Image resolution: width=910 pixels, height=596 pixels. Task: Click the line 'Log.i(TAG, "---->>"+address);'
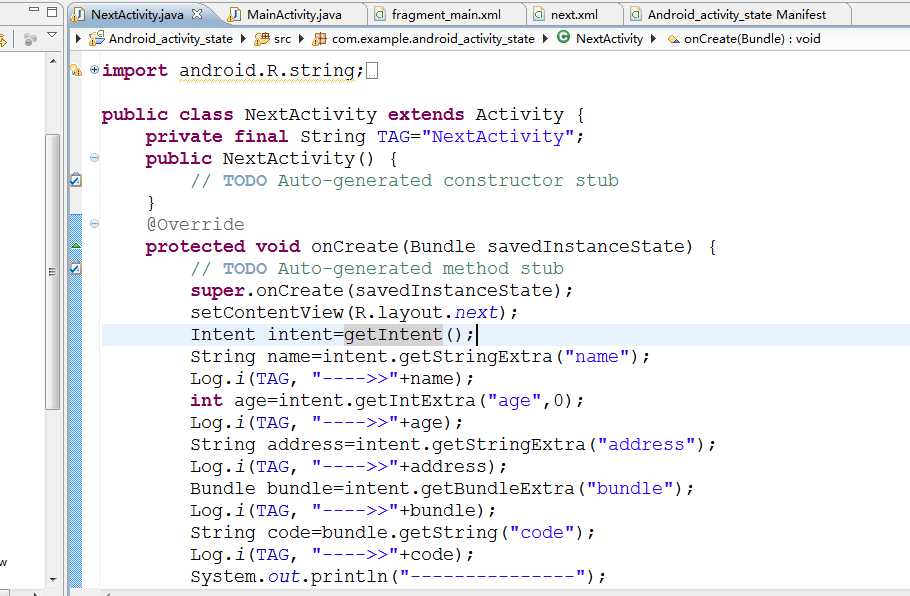pos(349,467)
